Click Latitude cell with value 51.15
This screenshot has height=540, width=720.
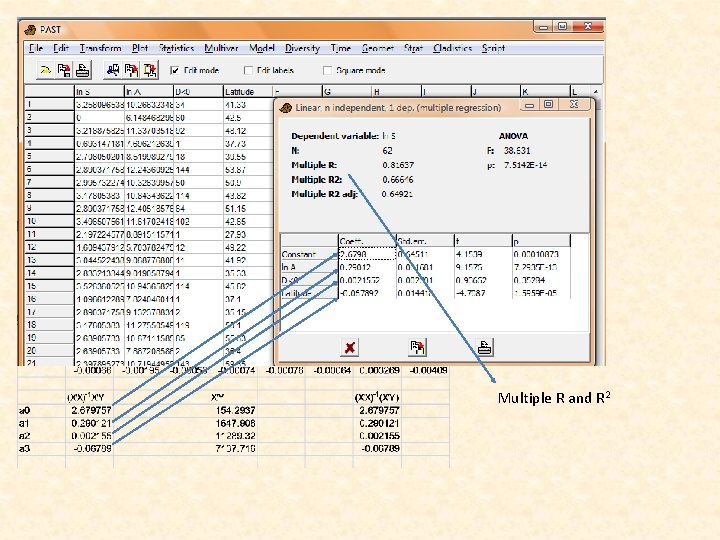pyautogui.click(x=248, y=208)
